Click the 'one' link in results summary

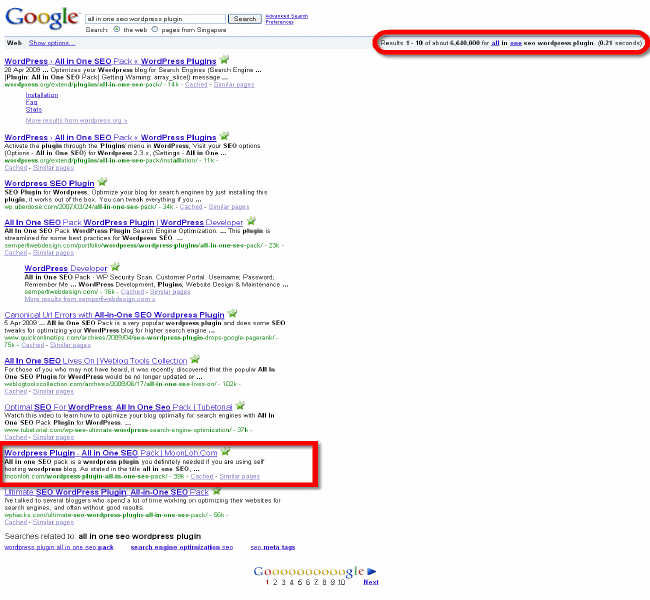pos(515,43)
